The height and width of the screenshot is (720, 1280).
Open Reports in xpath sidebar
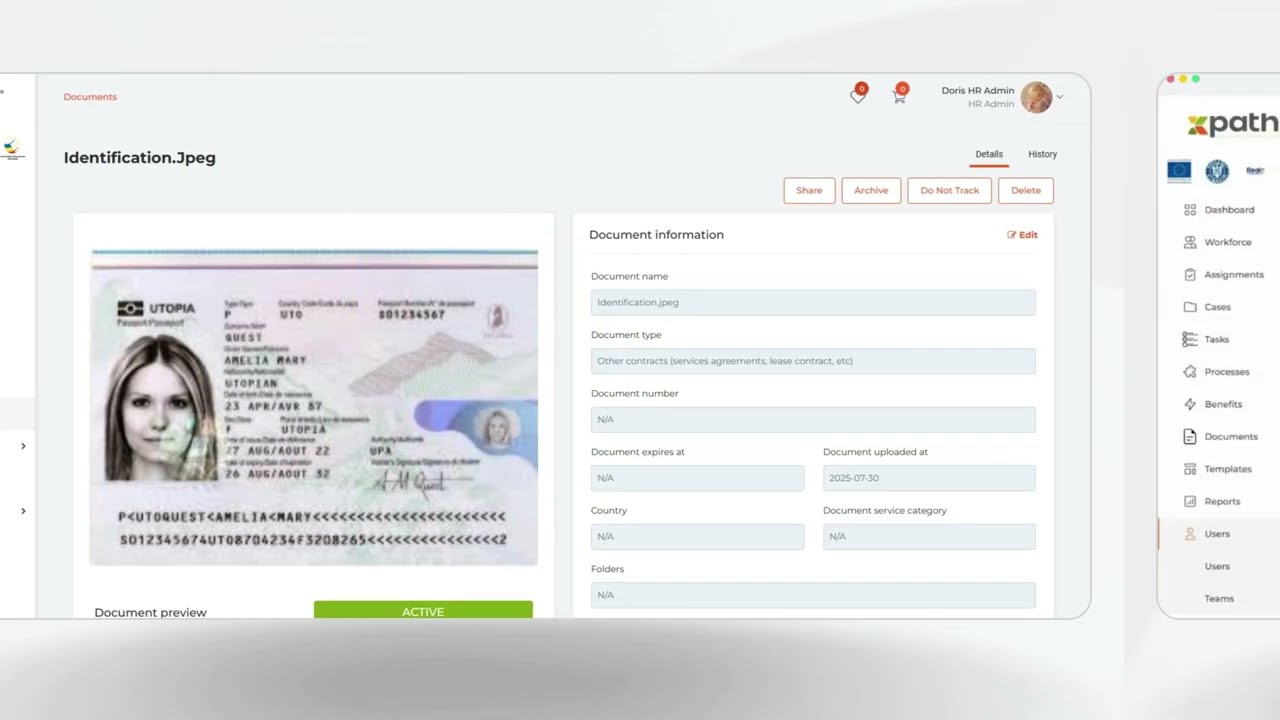pyautogui.click(x=1222, y=501)
